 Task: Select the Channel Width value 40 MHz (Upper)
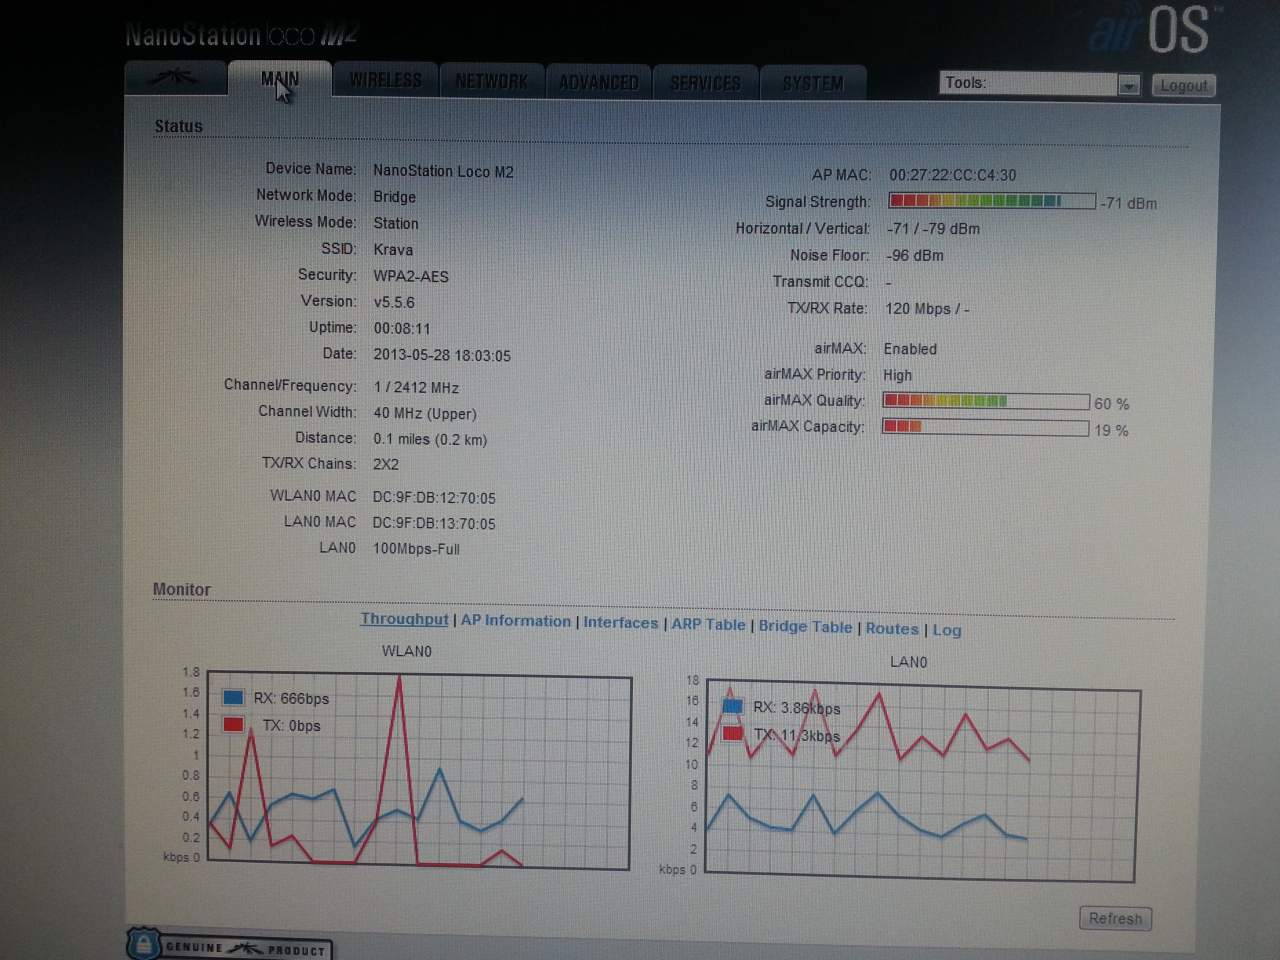(425, 414)
